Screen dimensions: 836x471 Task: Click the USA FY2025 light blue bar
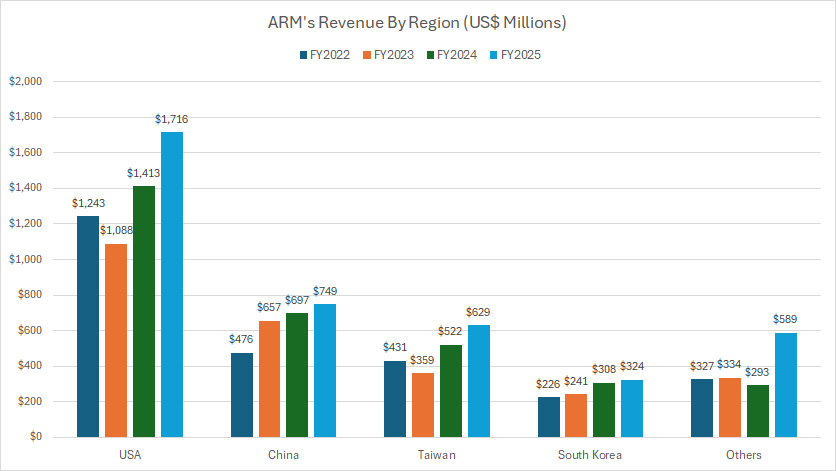point(172,285)
